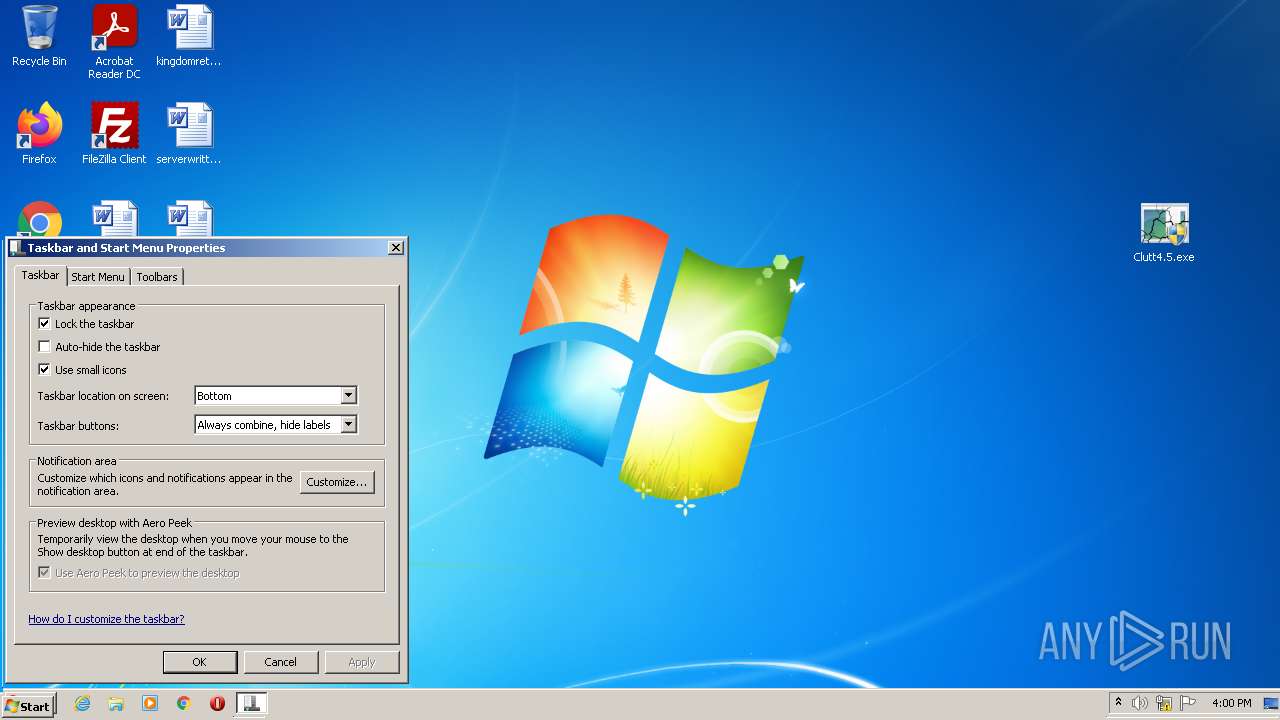Enable Auto-hide the taskbar

click(44, 347)
